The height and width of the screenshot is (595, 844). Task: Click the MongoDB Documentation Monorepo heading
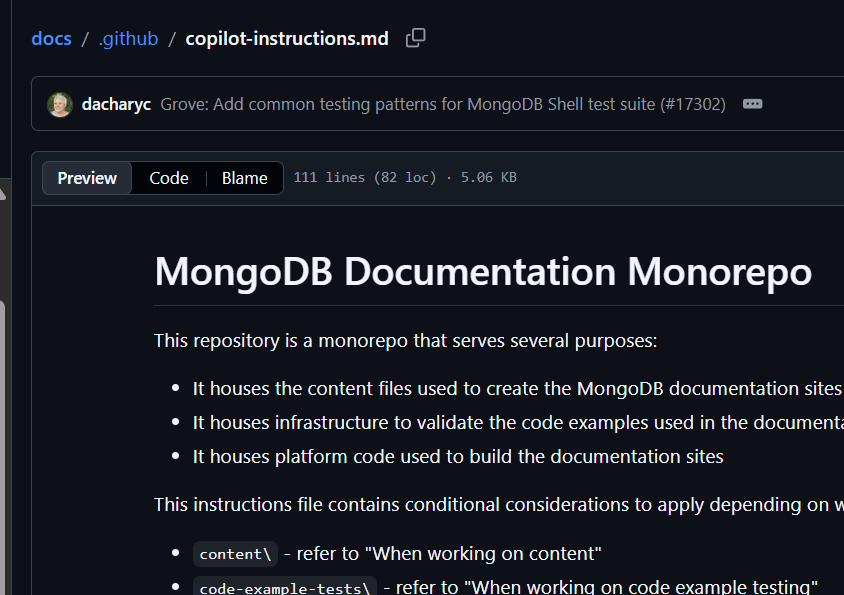click(x=483, y=271)
